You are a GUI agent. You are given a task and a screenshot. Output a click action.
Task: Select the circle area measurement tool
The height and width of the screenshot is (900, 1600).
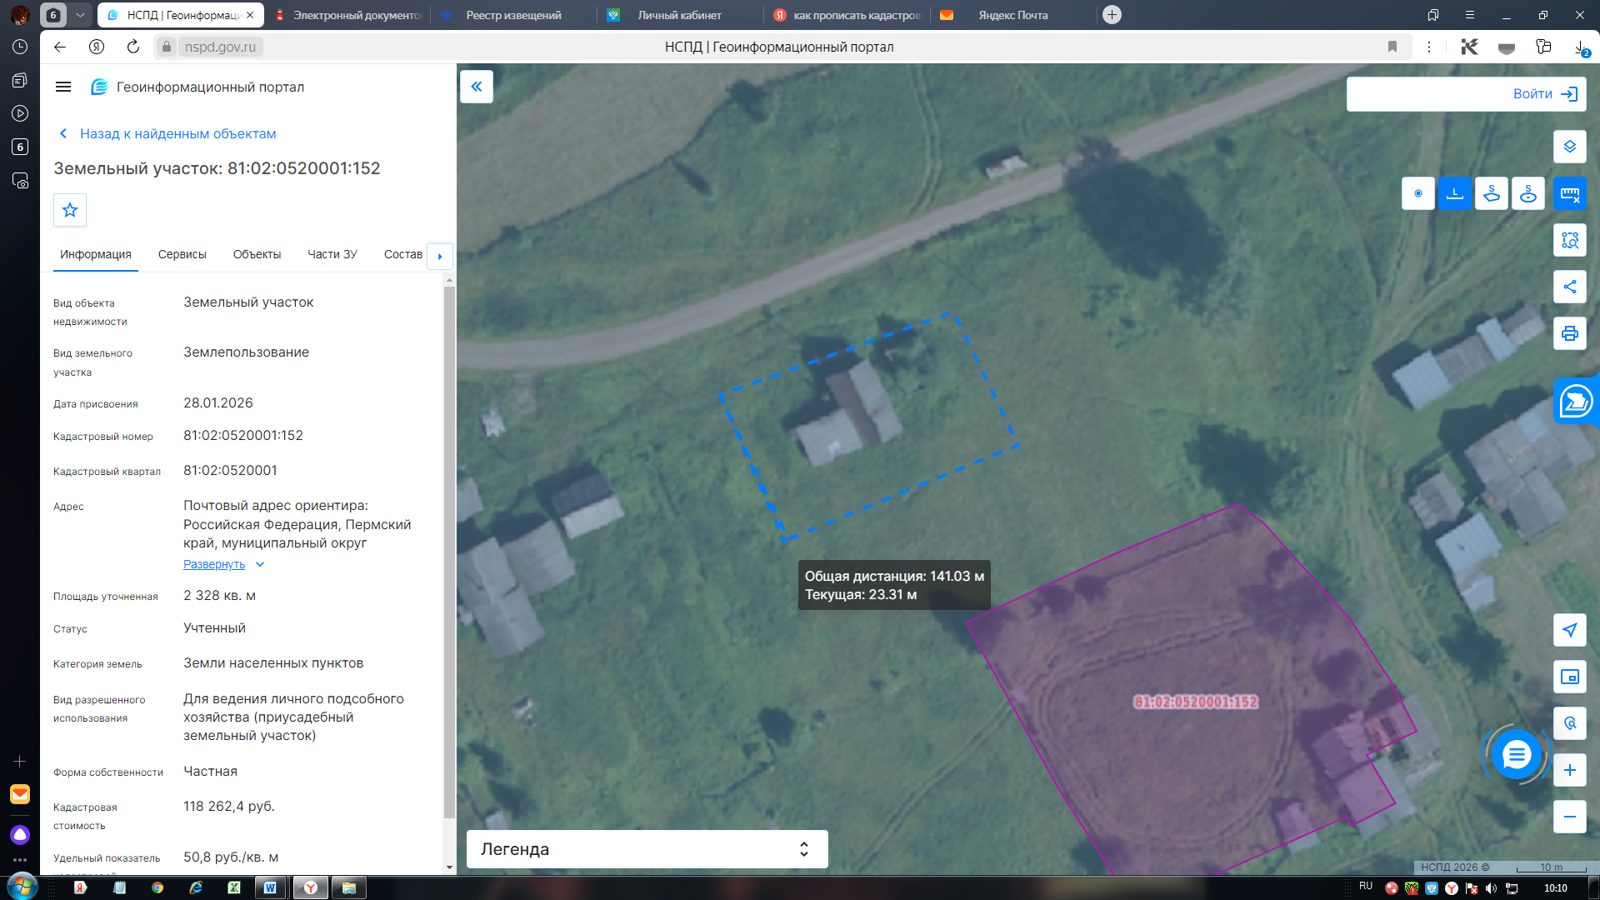tap(1529, 194)
